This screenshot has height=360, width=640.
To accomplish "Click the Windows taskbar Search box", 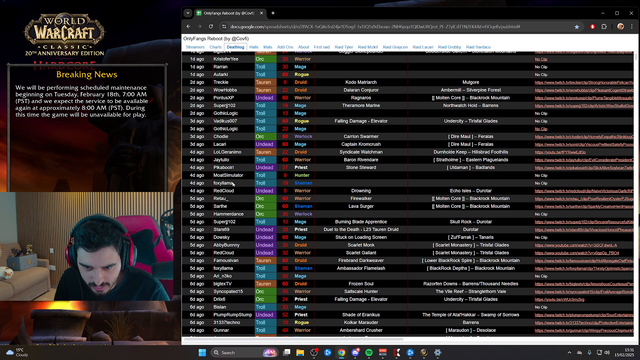I will point(244,353).
